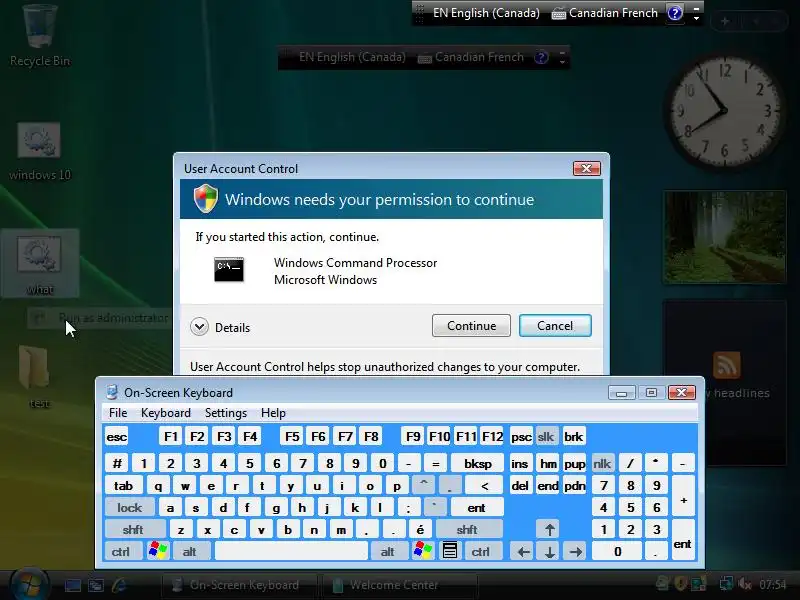Click the top language bar help icon
Viewport: 800px width, 600px height.
pos(675,13)
